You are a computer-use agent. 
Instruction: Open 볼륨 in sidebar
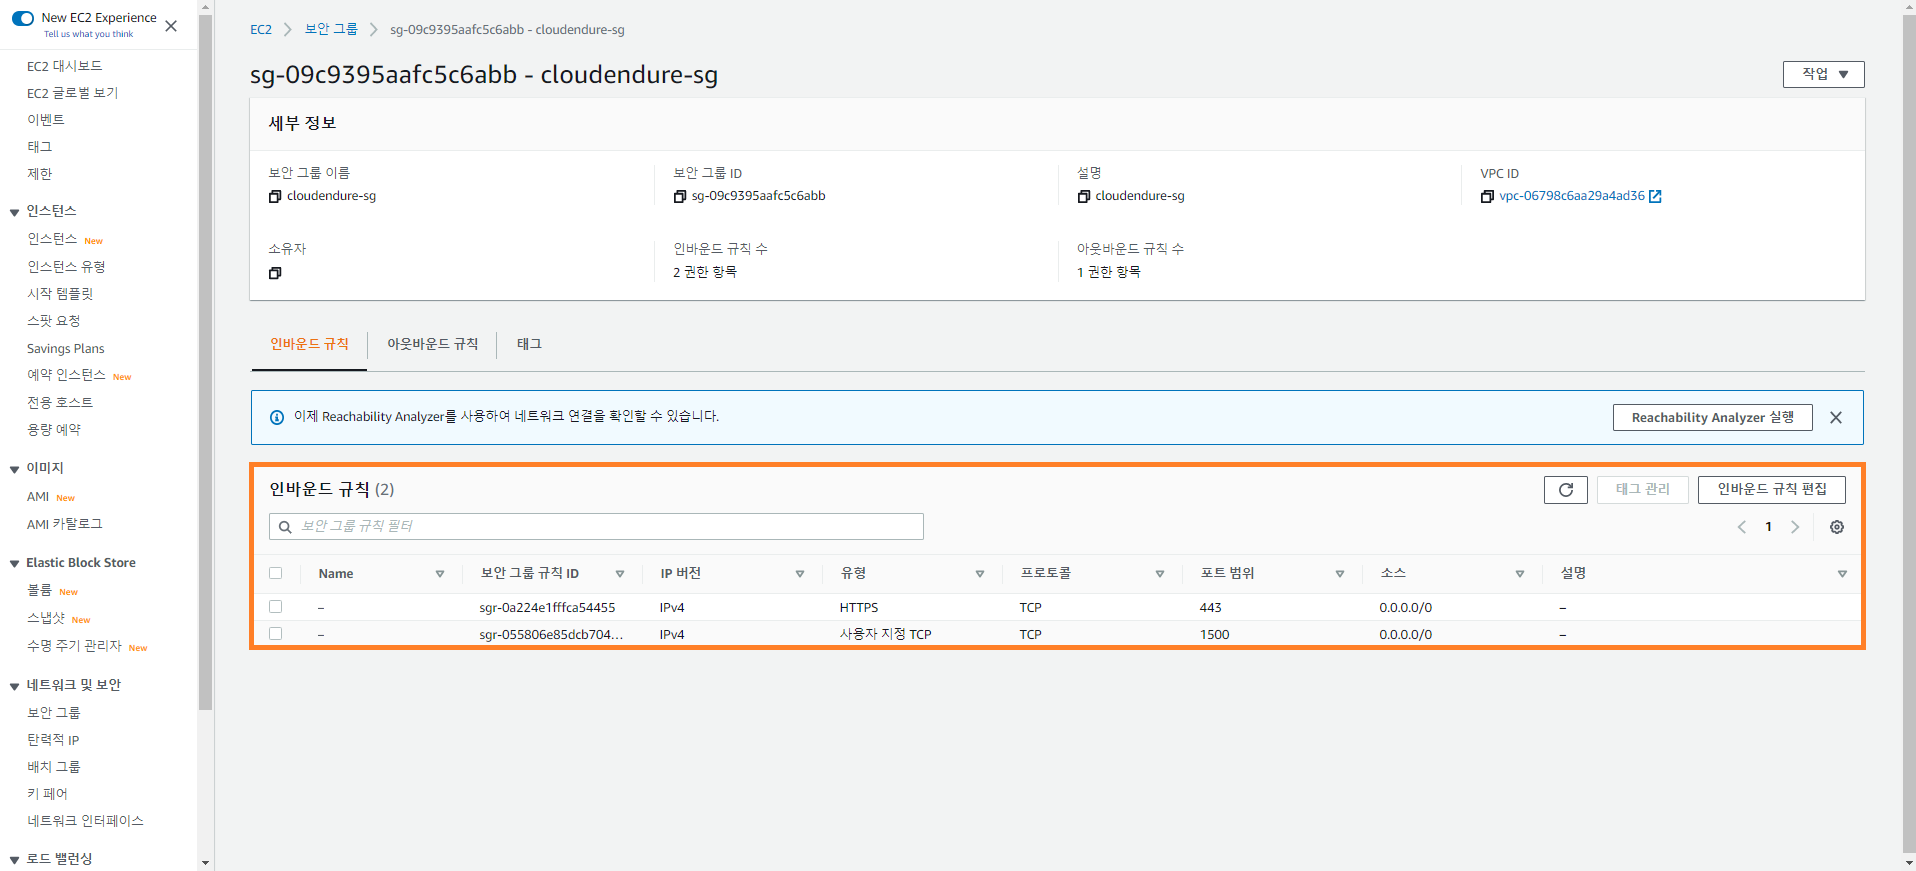click(x=39, y=591)
